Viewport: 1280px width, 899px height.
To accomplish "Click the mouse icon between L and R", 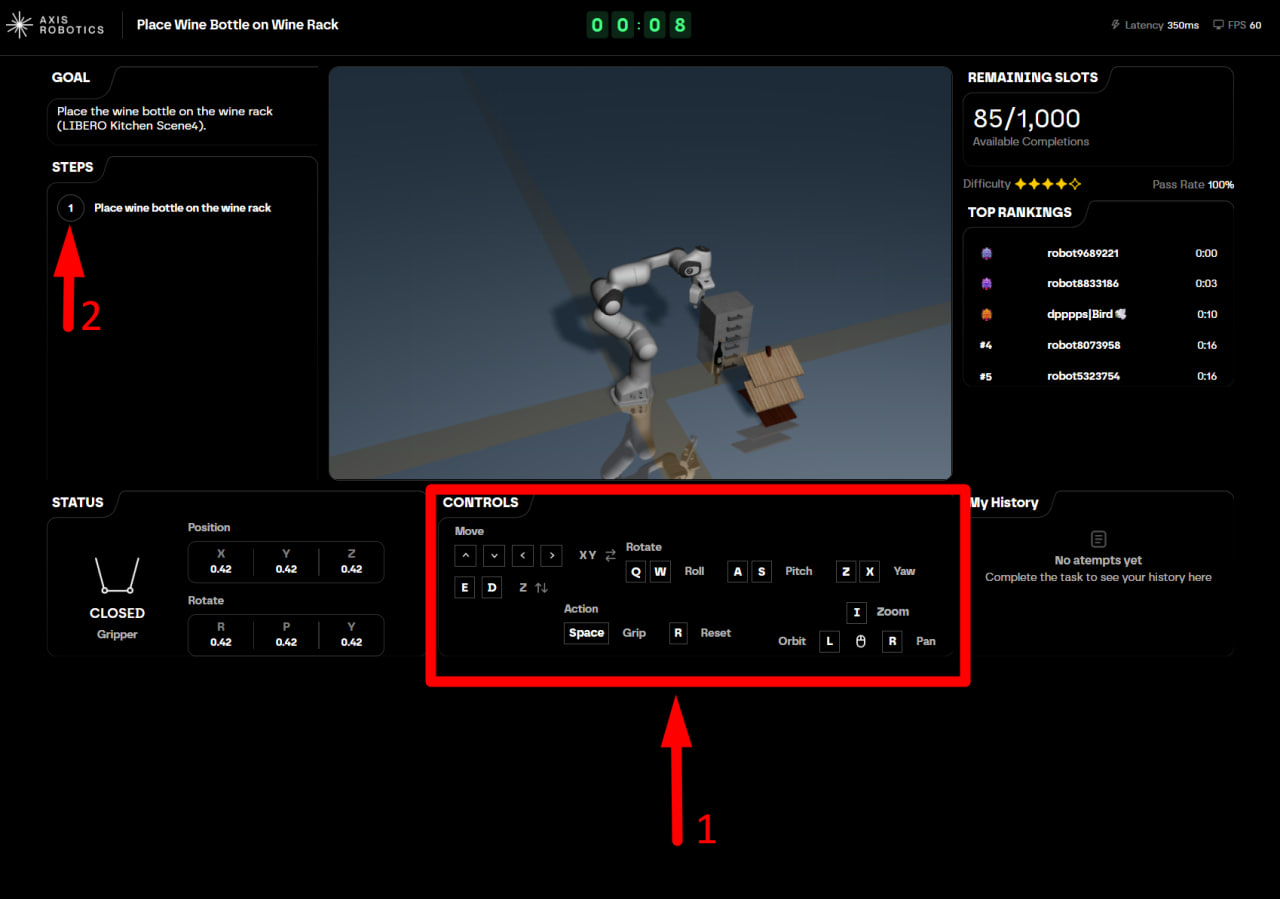I will tap(860, 642).
